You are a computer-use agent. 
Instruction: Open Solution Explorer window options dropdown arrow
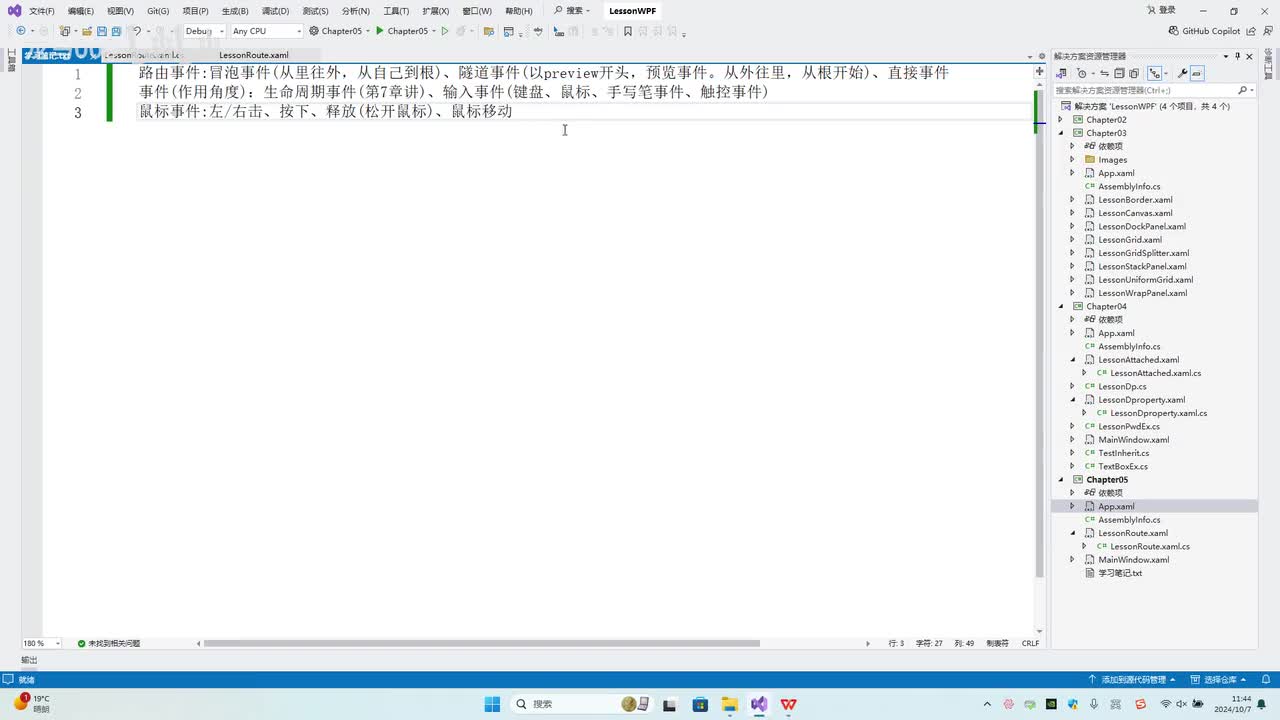coord(1226,56)
